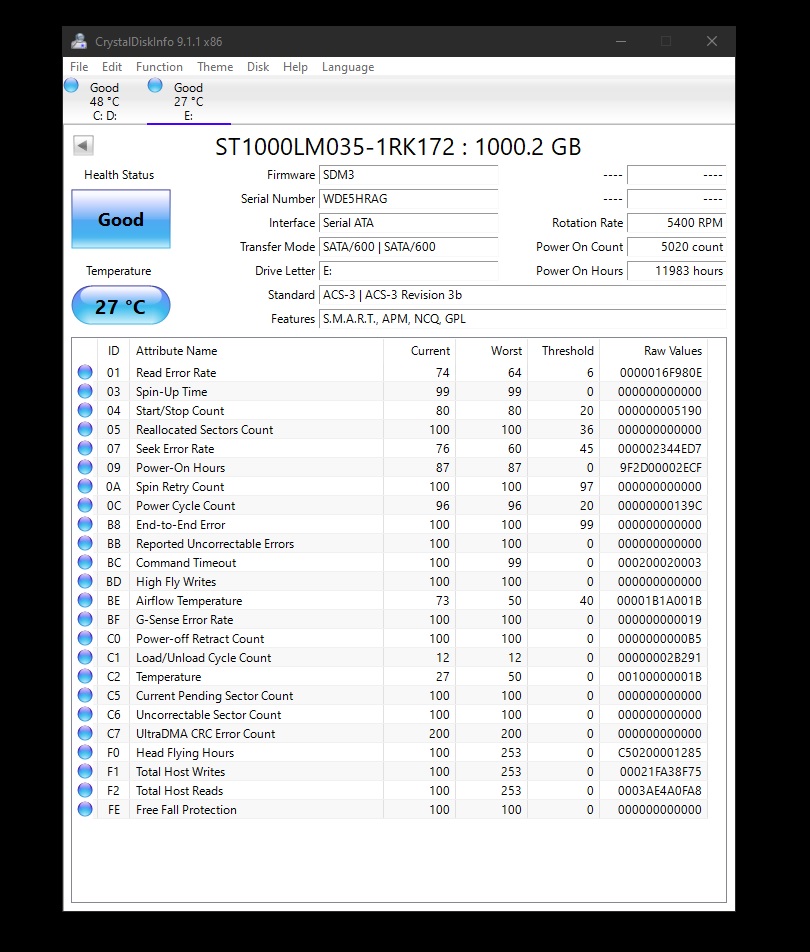Click the Power On Hours value 11983 hours
Viewport: 810px width, 952px height.
pos(676,271)
